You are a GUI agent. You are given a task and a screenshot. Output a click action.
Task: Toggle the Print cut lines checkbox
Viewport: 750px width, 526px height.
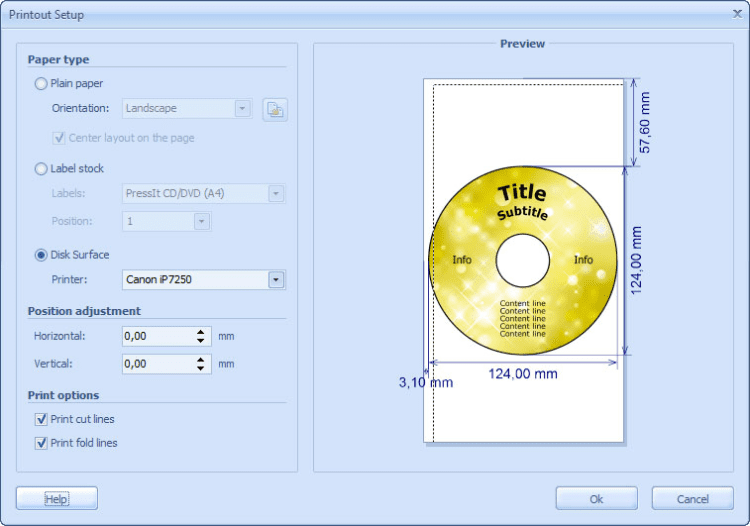pos(41,419)
